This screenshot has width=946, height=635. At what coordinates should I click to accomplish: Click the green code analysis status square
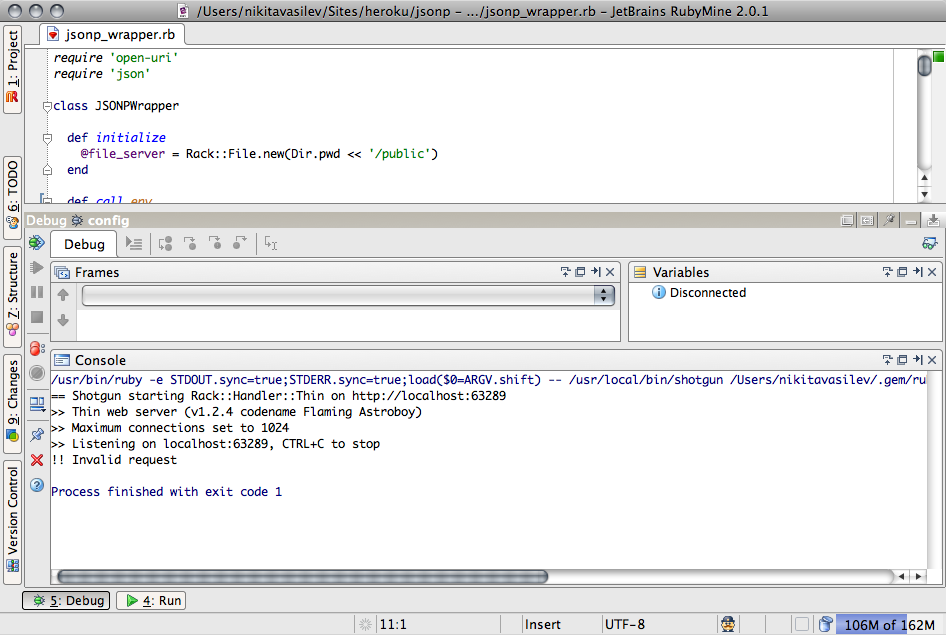[938, 56]
